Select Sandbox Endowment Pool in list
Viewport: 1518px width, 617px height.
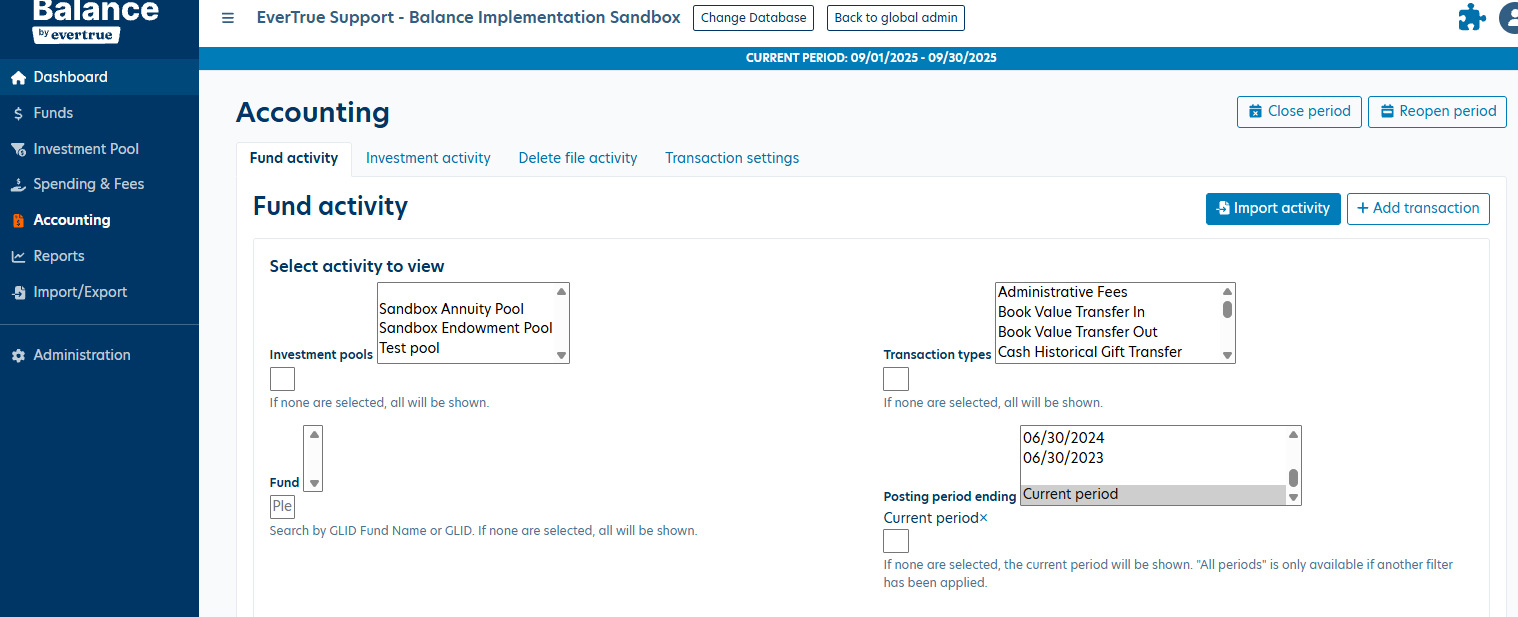point(465,328)
